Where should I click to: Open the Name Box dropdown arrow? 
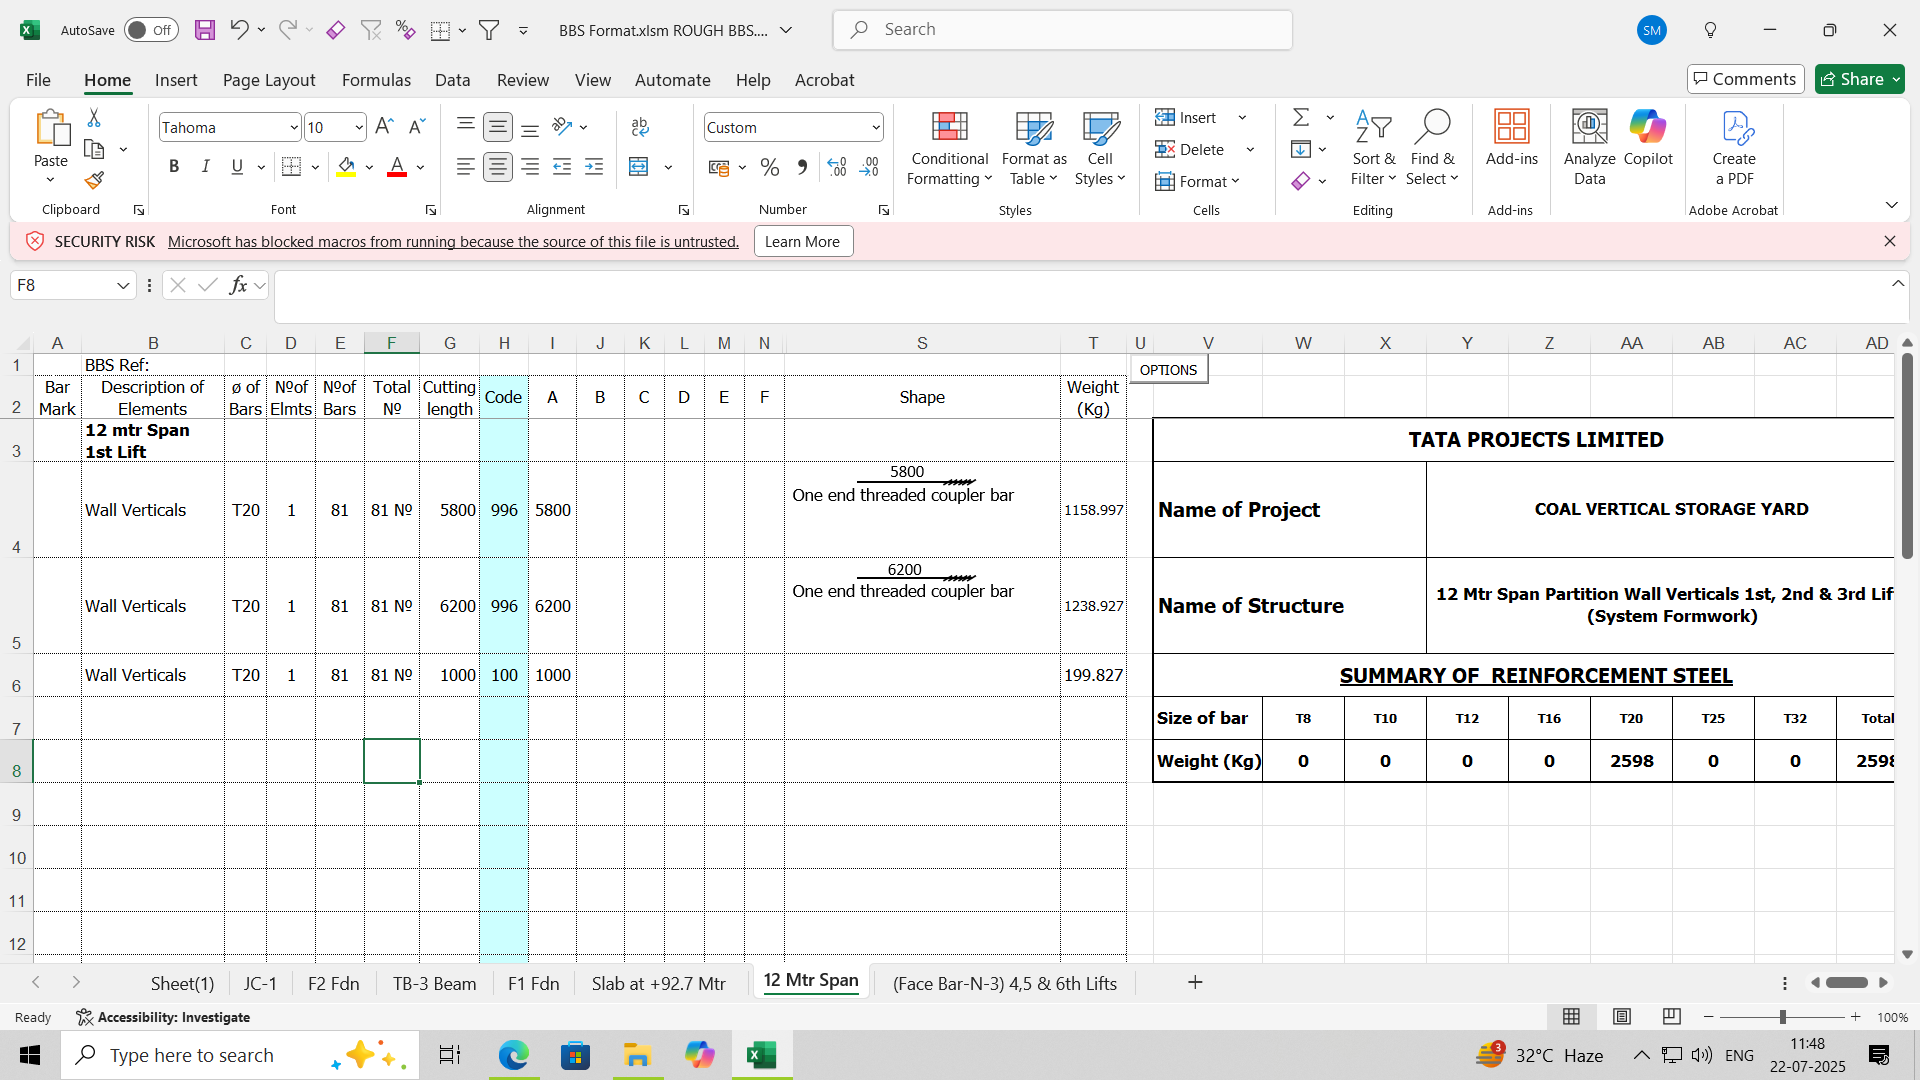123,286
